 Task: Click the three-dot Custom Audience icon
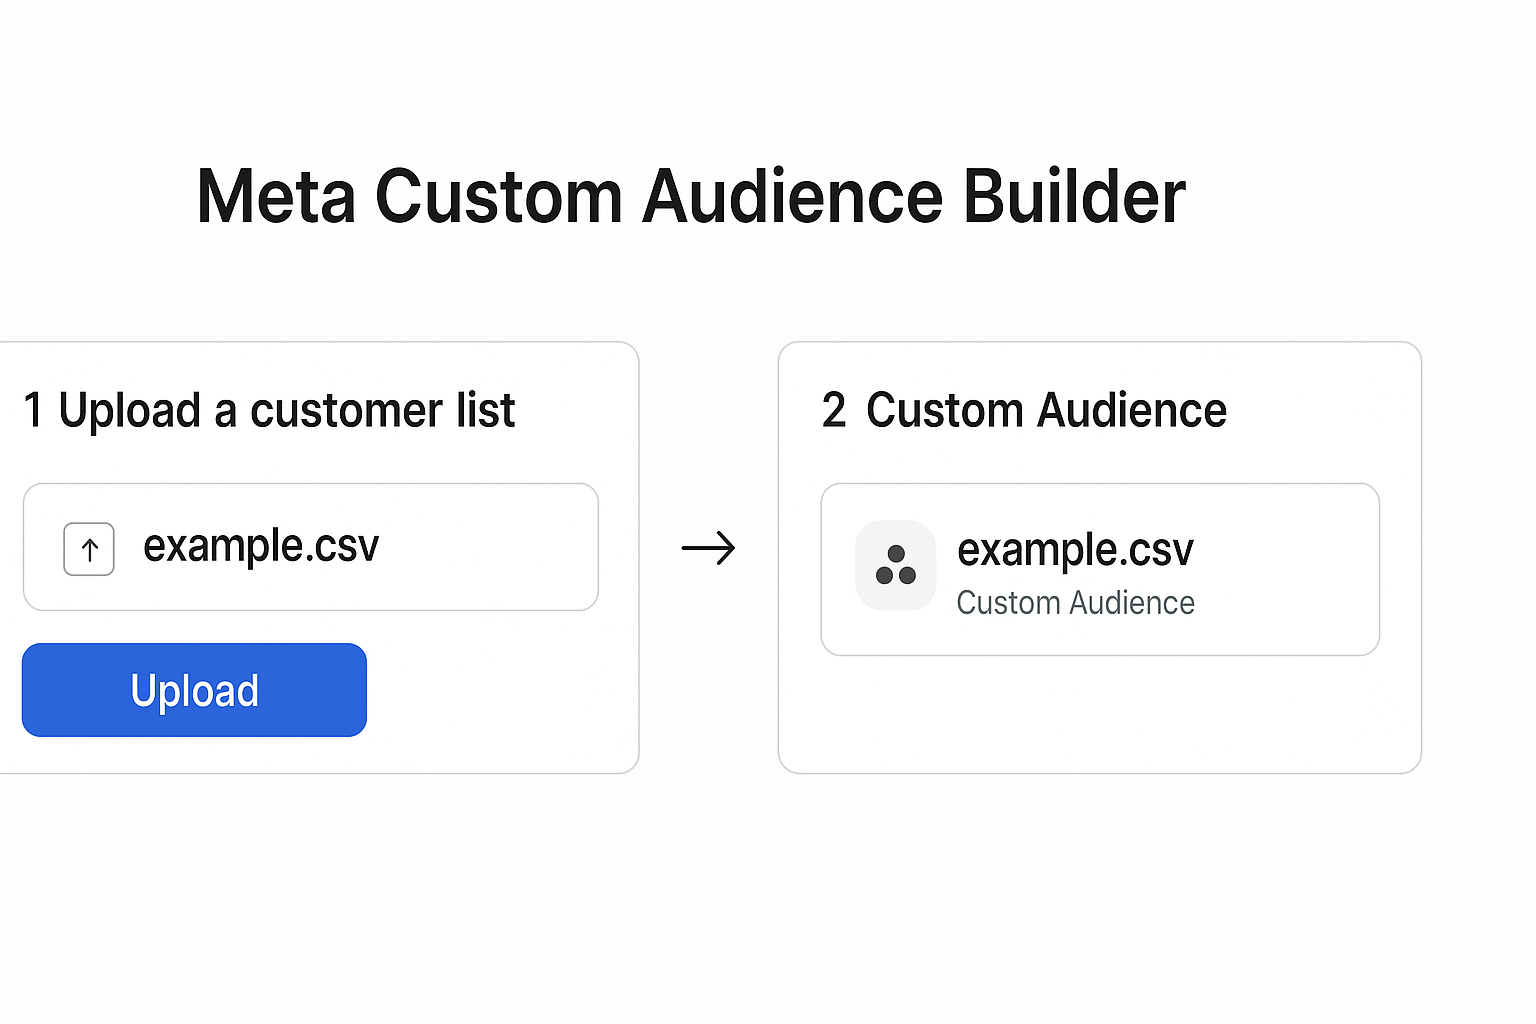pyautogui.click(x=896, y=565)
